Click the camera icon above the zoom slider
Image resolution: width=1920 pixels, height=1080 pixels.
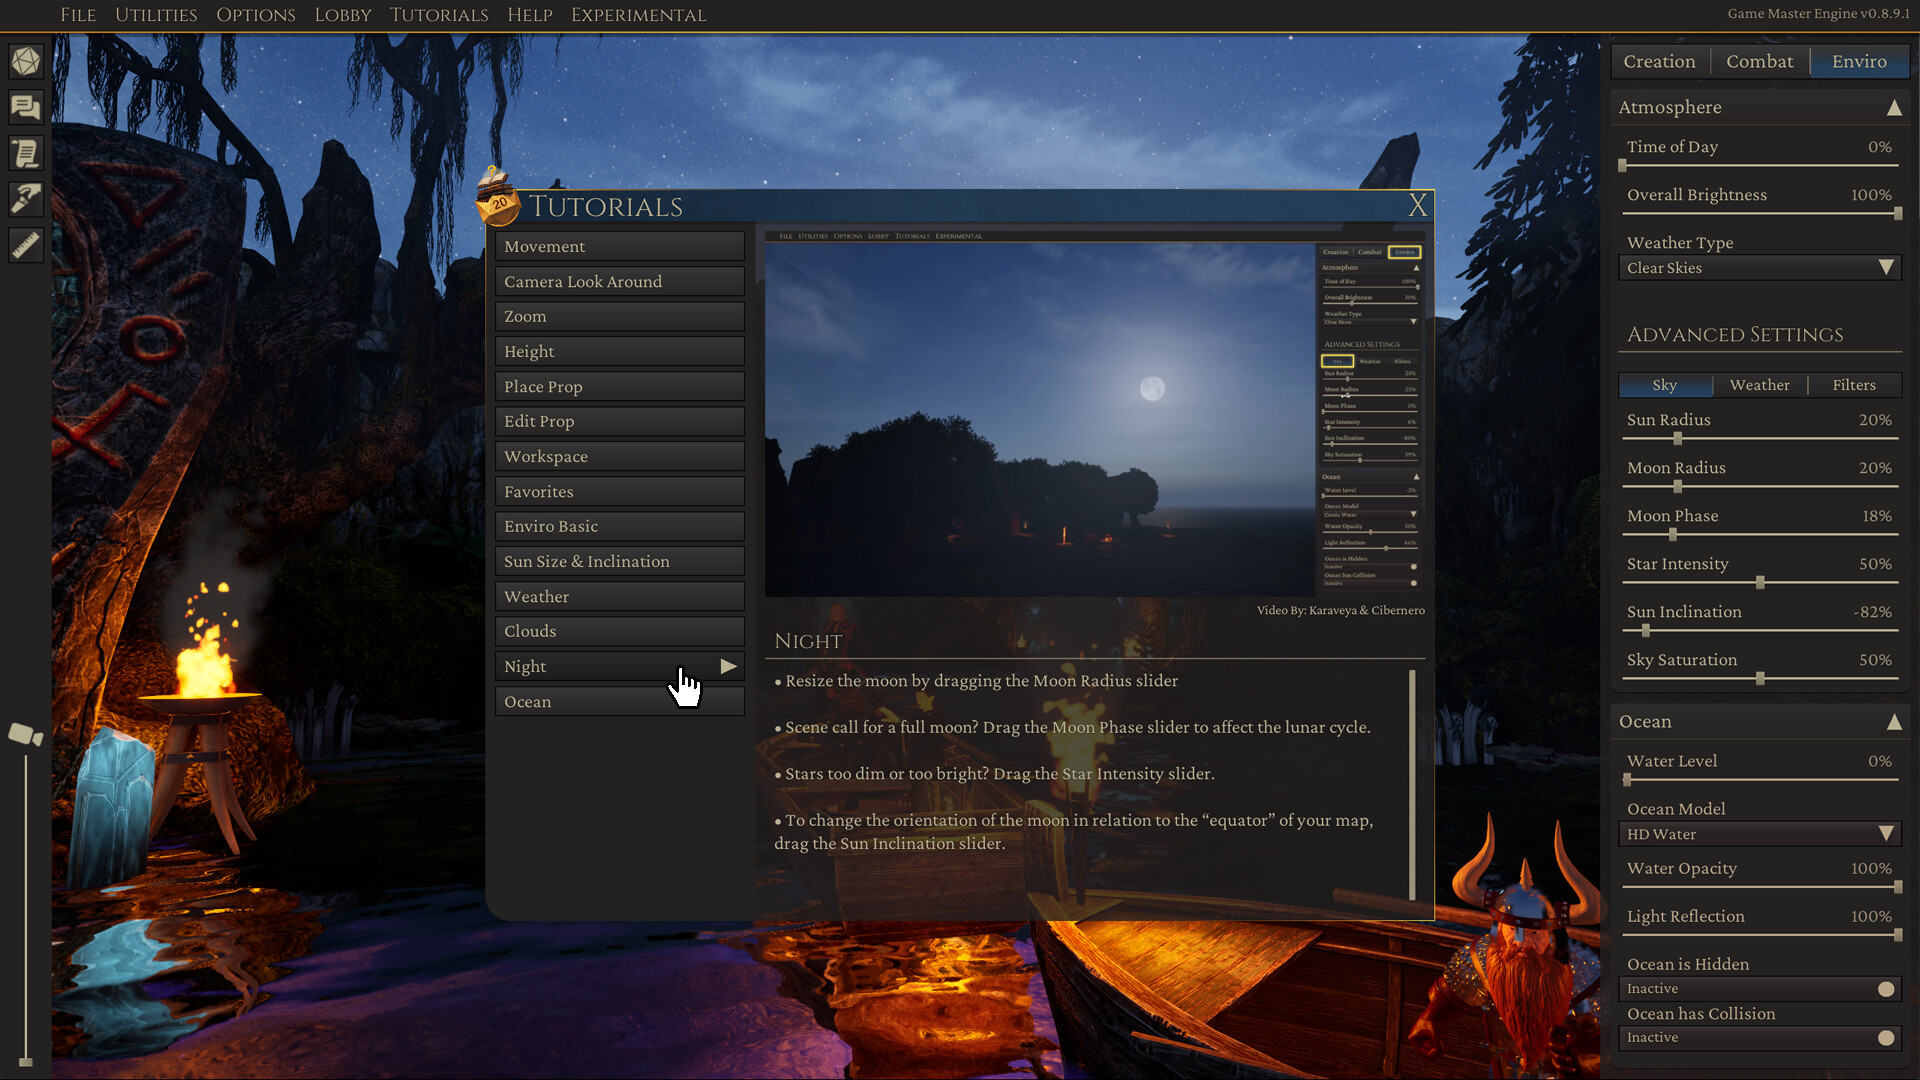tap(25, 736)
